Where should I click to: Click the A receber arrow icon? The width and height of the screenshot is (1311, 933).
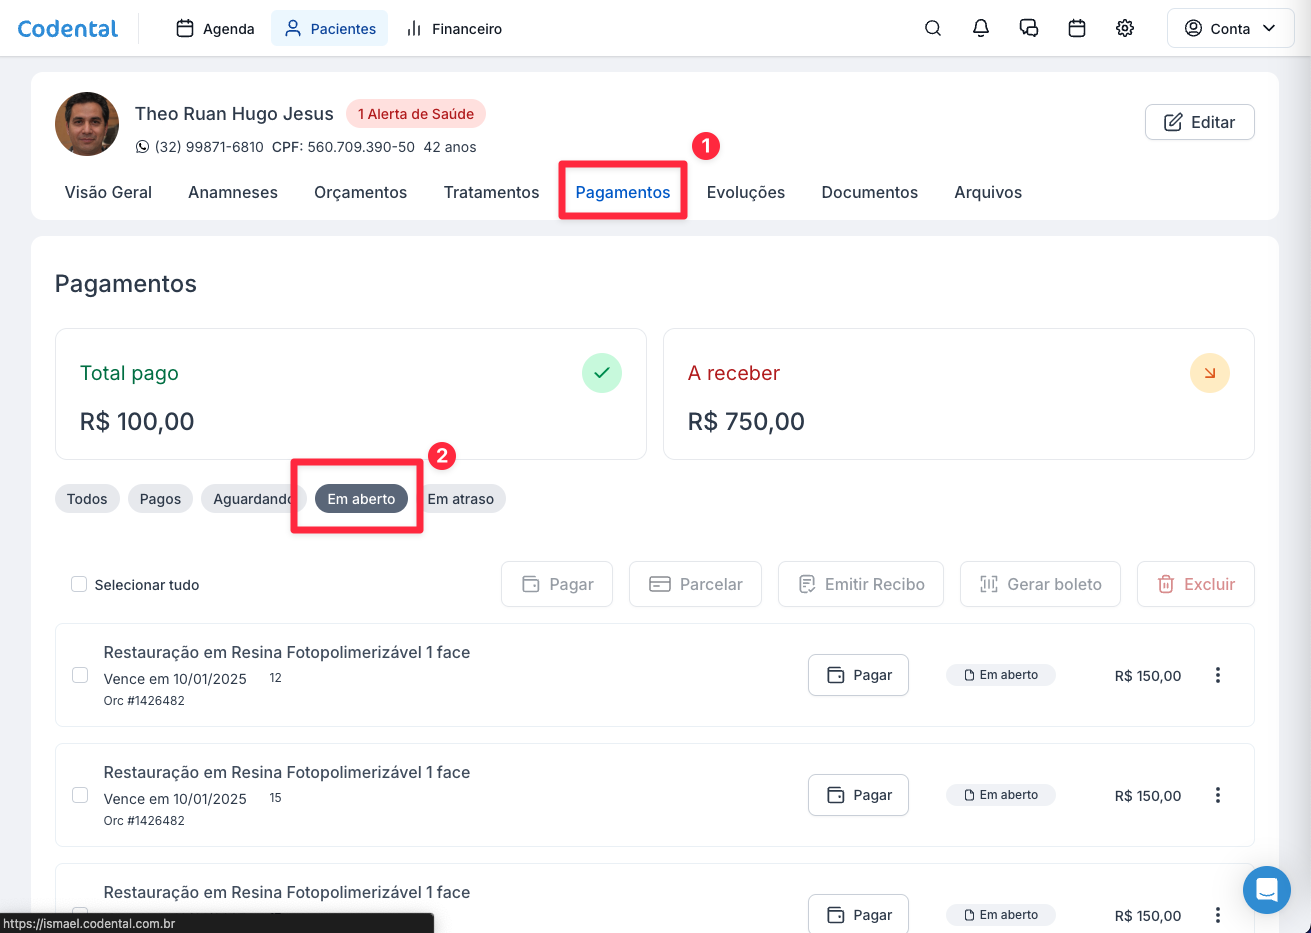coord(1209,373)
